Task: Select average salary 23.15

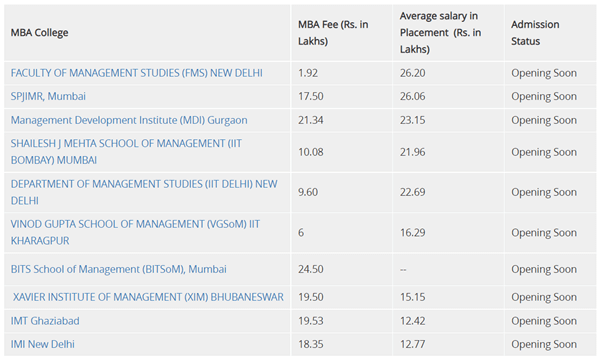Action: (412, 120)
